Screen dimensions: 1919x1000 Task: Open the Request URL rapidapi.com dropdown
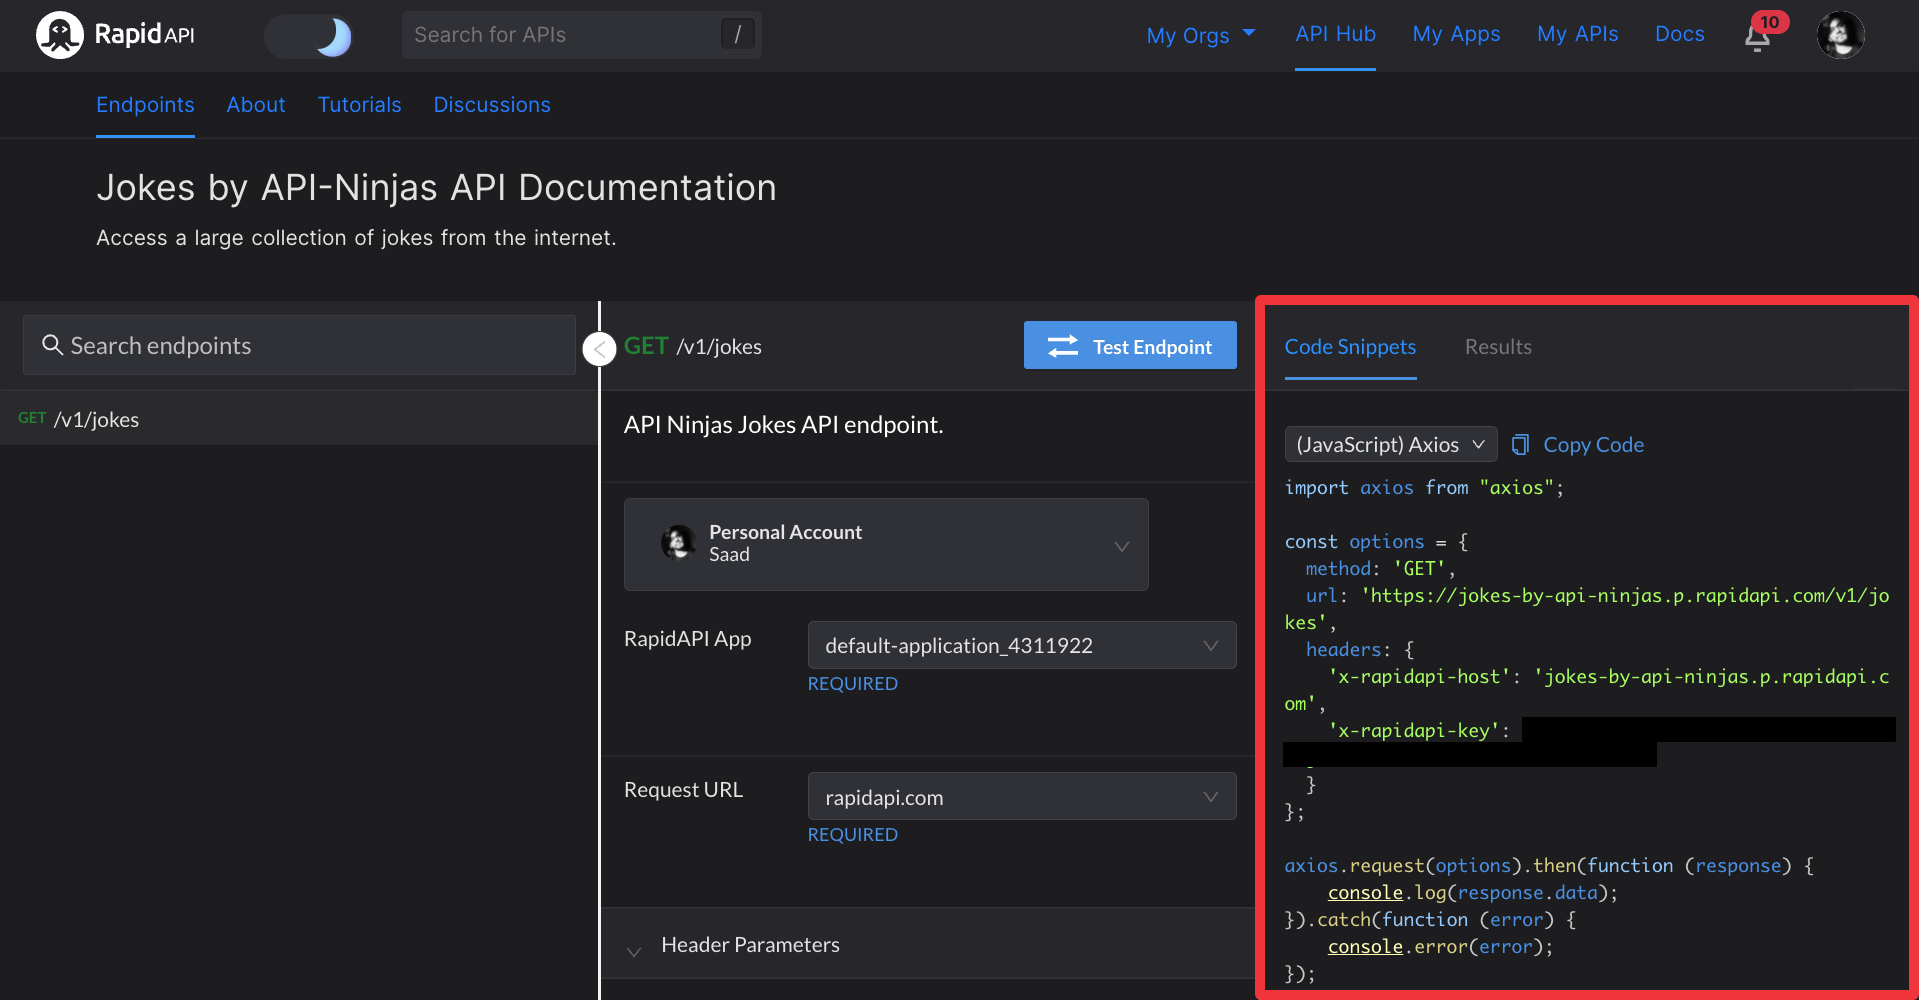tap(1022, 797)
